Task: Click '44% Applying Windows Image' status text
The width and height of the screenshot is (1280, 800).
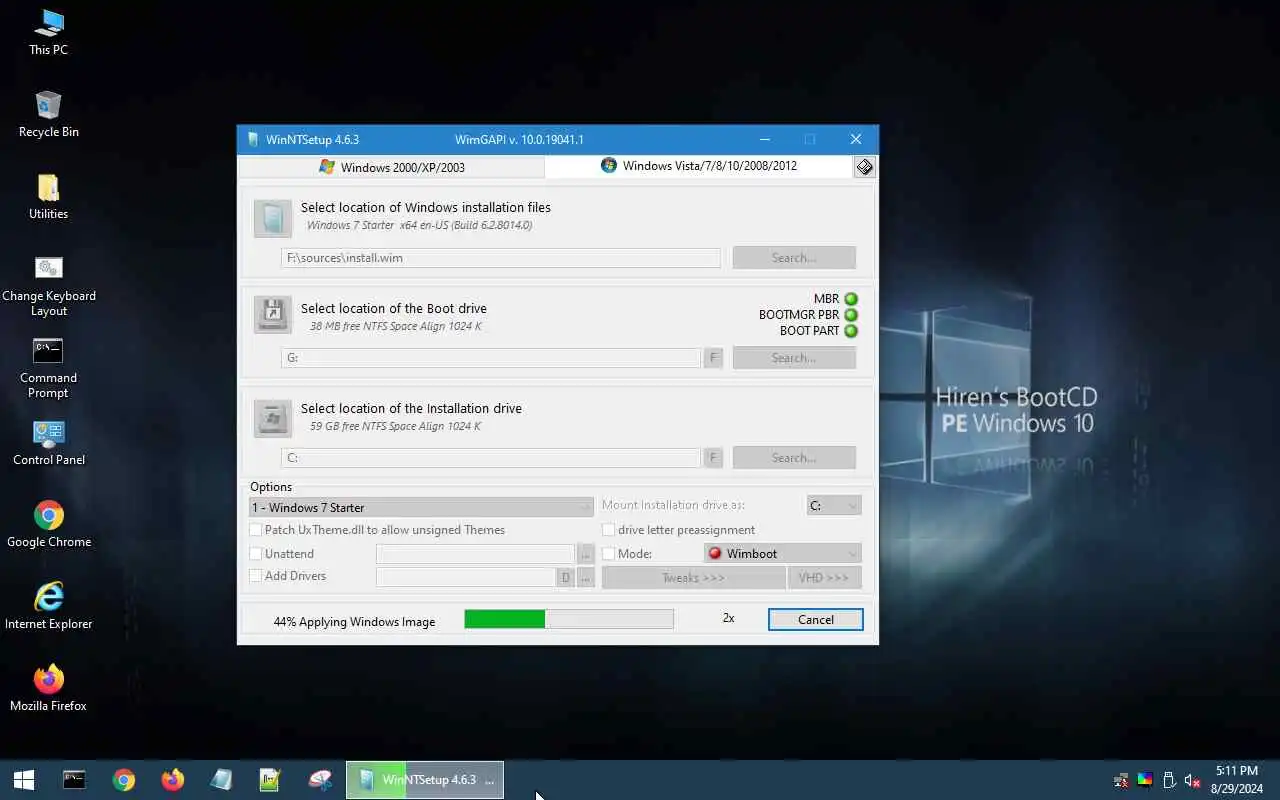Action: point(354,622)
